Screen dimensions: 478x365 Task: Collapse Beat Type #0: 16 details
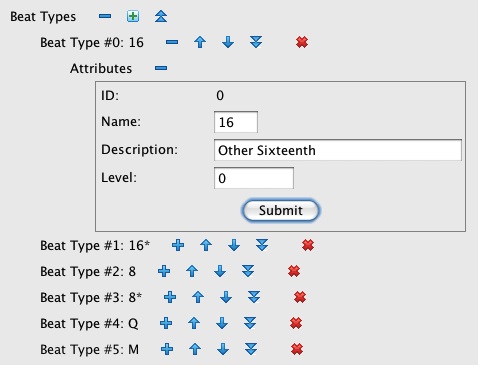pos(172,42)
